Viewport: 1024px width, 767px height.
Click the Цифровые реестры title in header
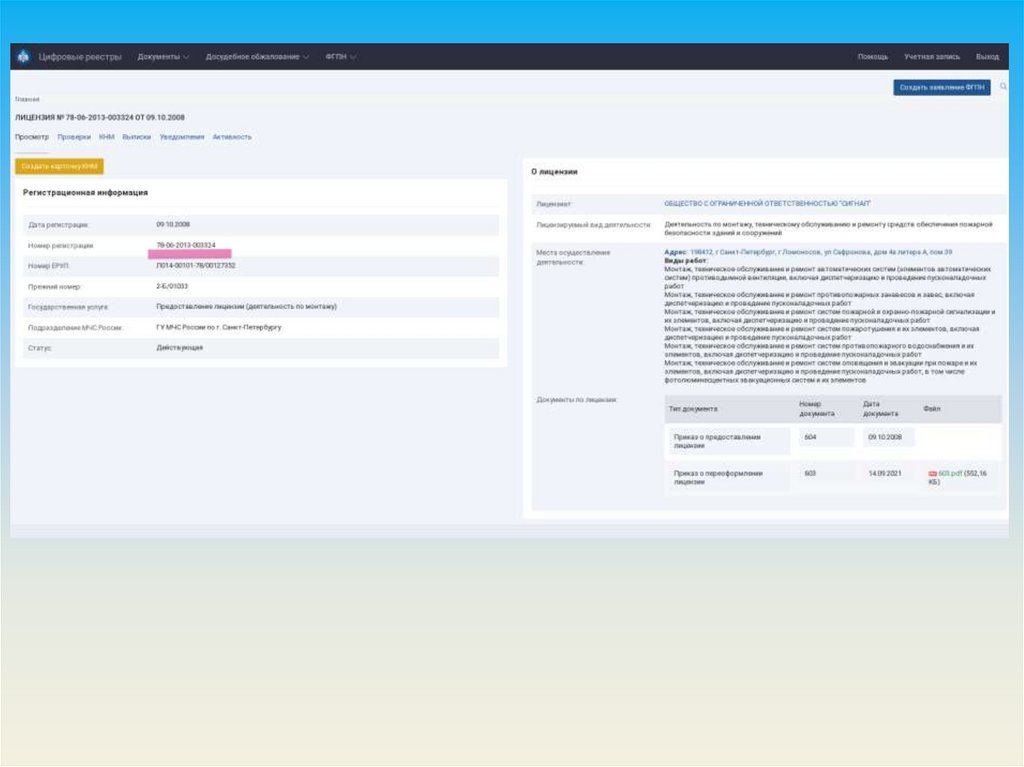click(x=80, y=57)
